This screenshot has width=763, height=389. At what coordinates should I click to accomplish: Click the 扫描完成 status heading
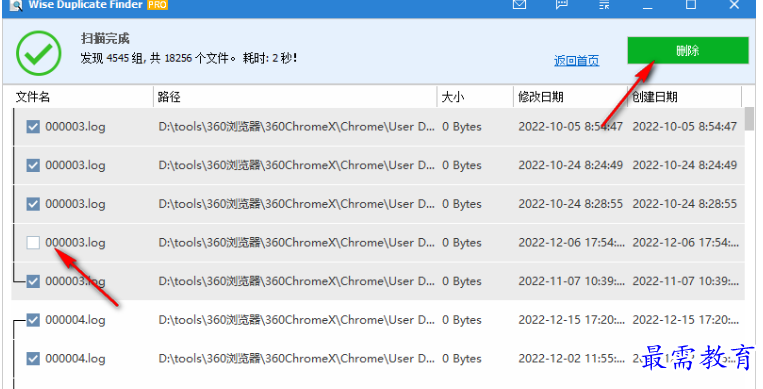105,38
